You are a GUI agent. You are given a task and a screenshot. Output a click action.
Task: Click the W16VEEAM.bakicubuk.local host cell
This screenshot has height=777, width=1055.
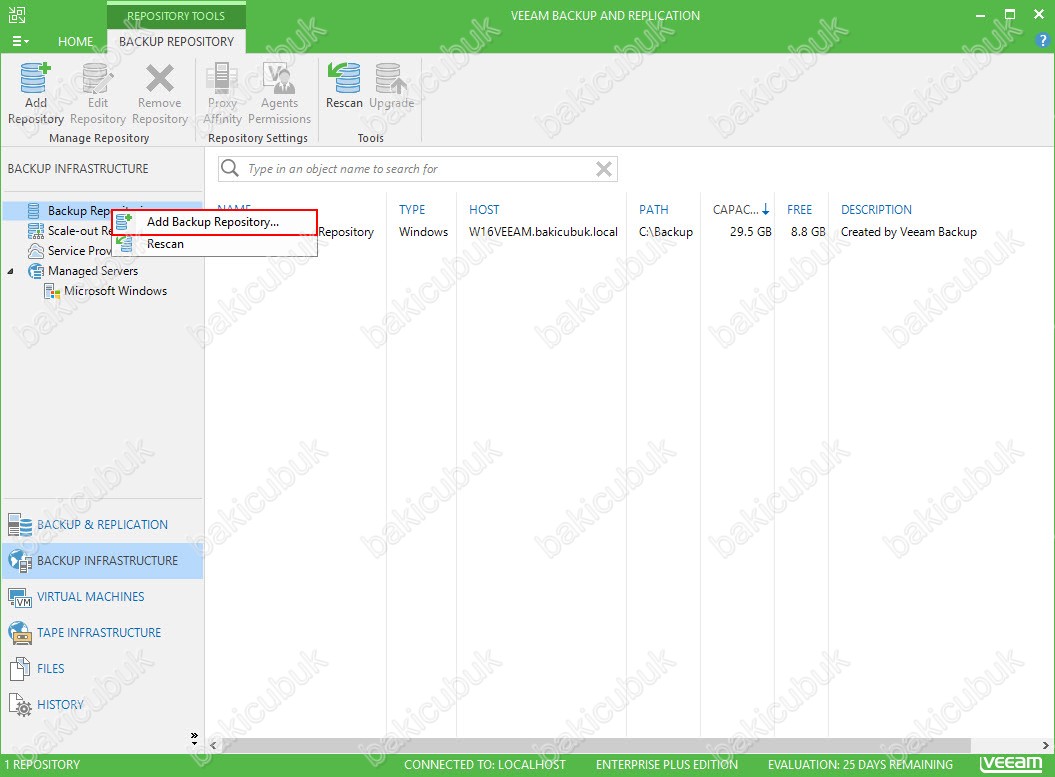543,232
